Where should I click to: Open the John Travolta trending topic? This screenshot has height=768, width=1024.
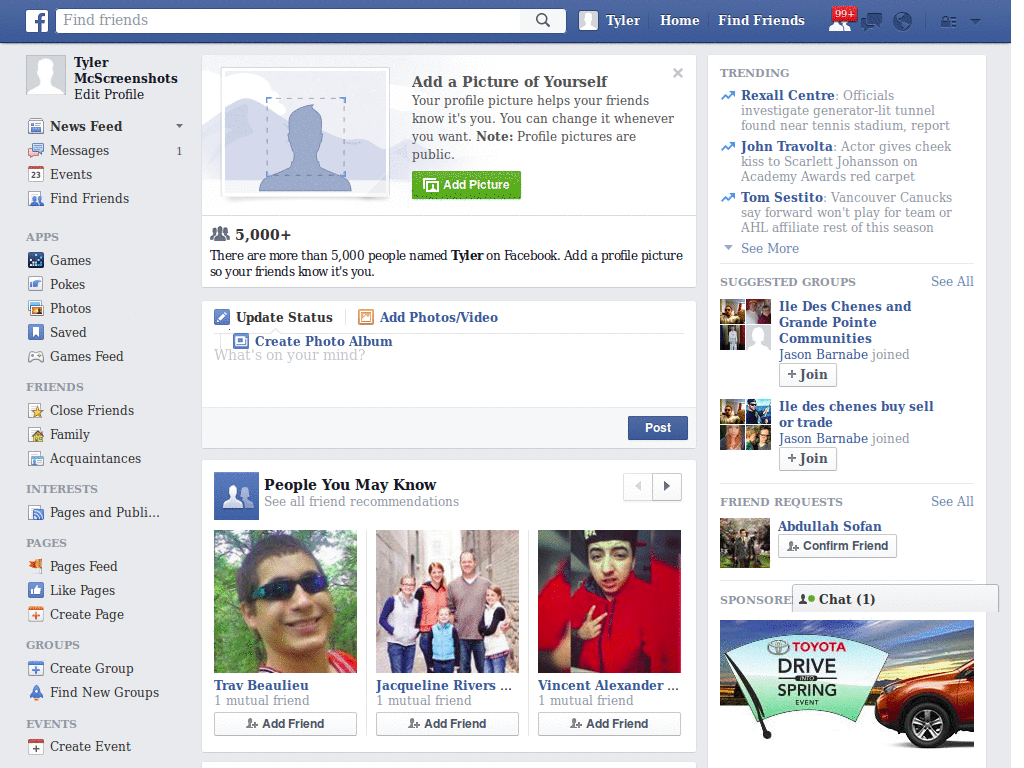[786, 146]
